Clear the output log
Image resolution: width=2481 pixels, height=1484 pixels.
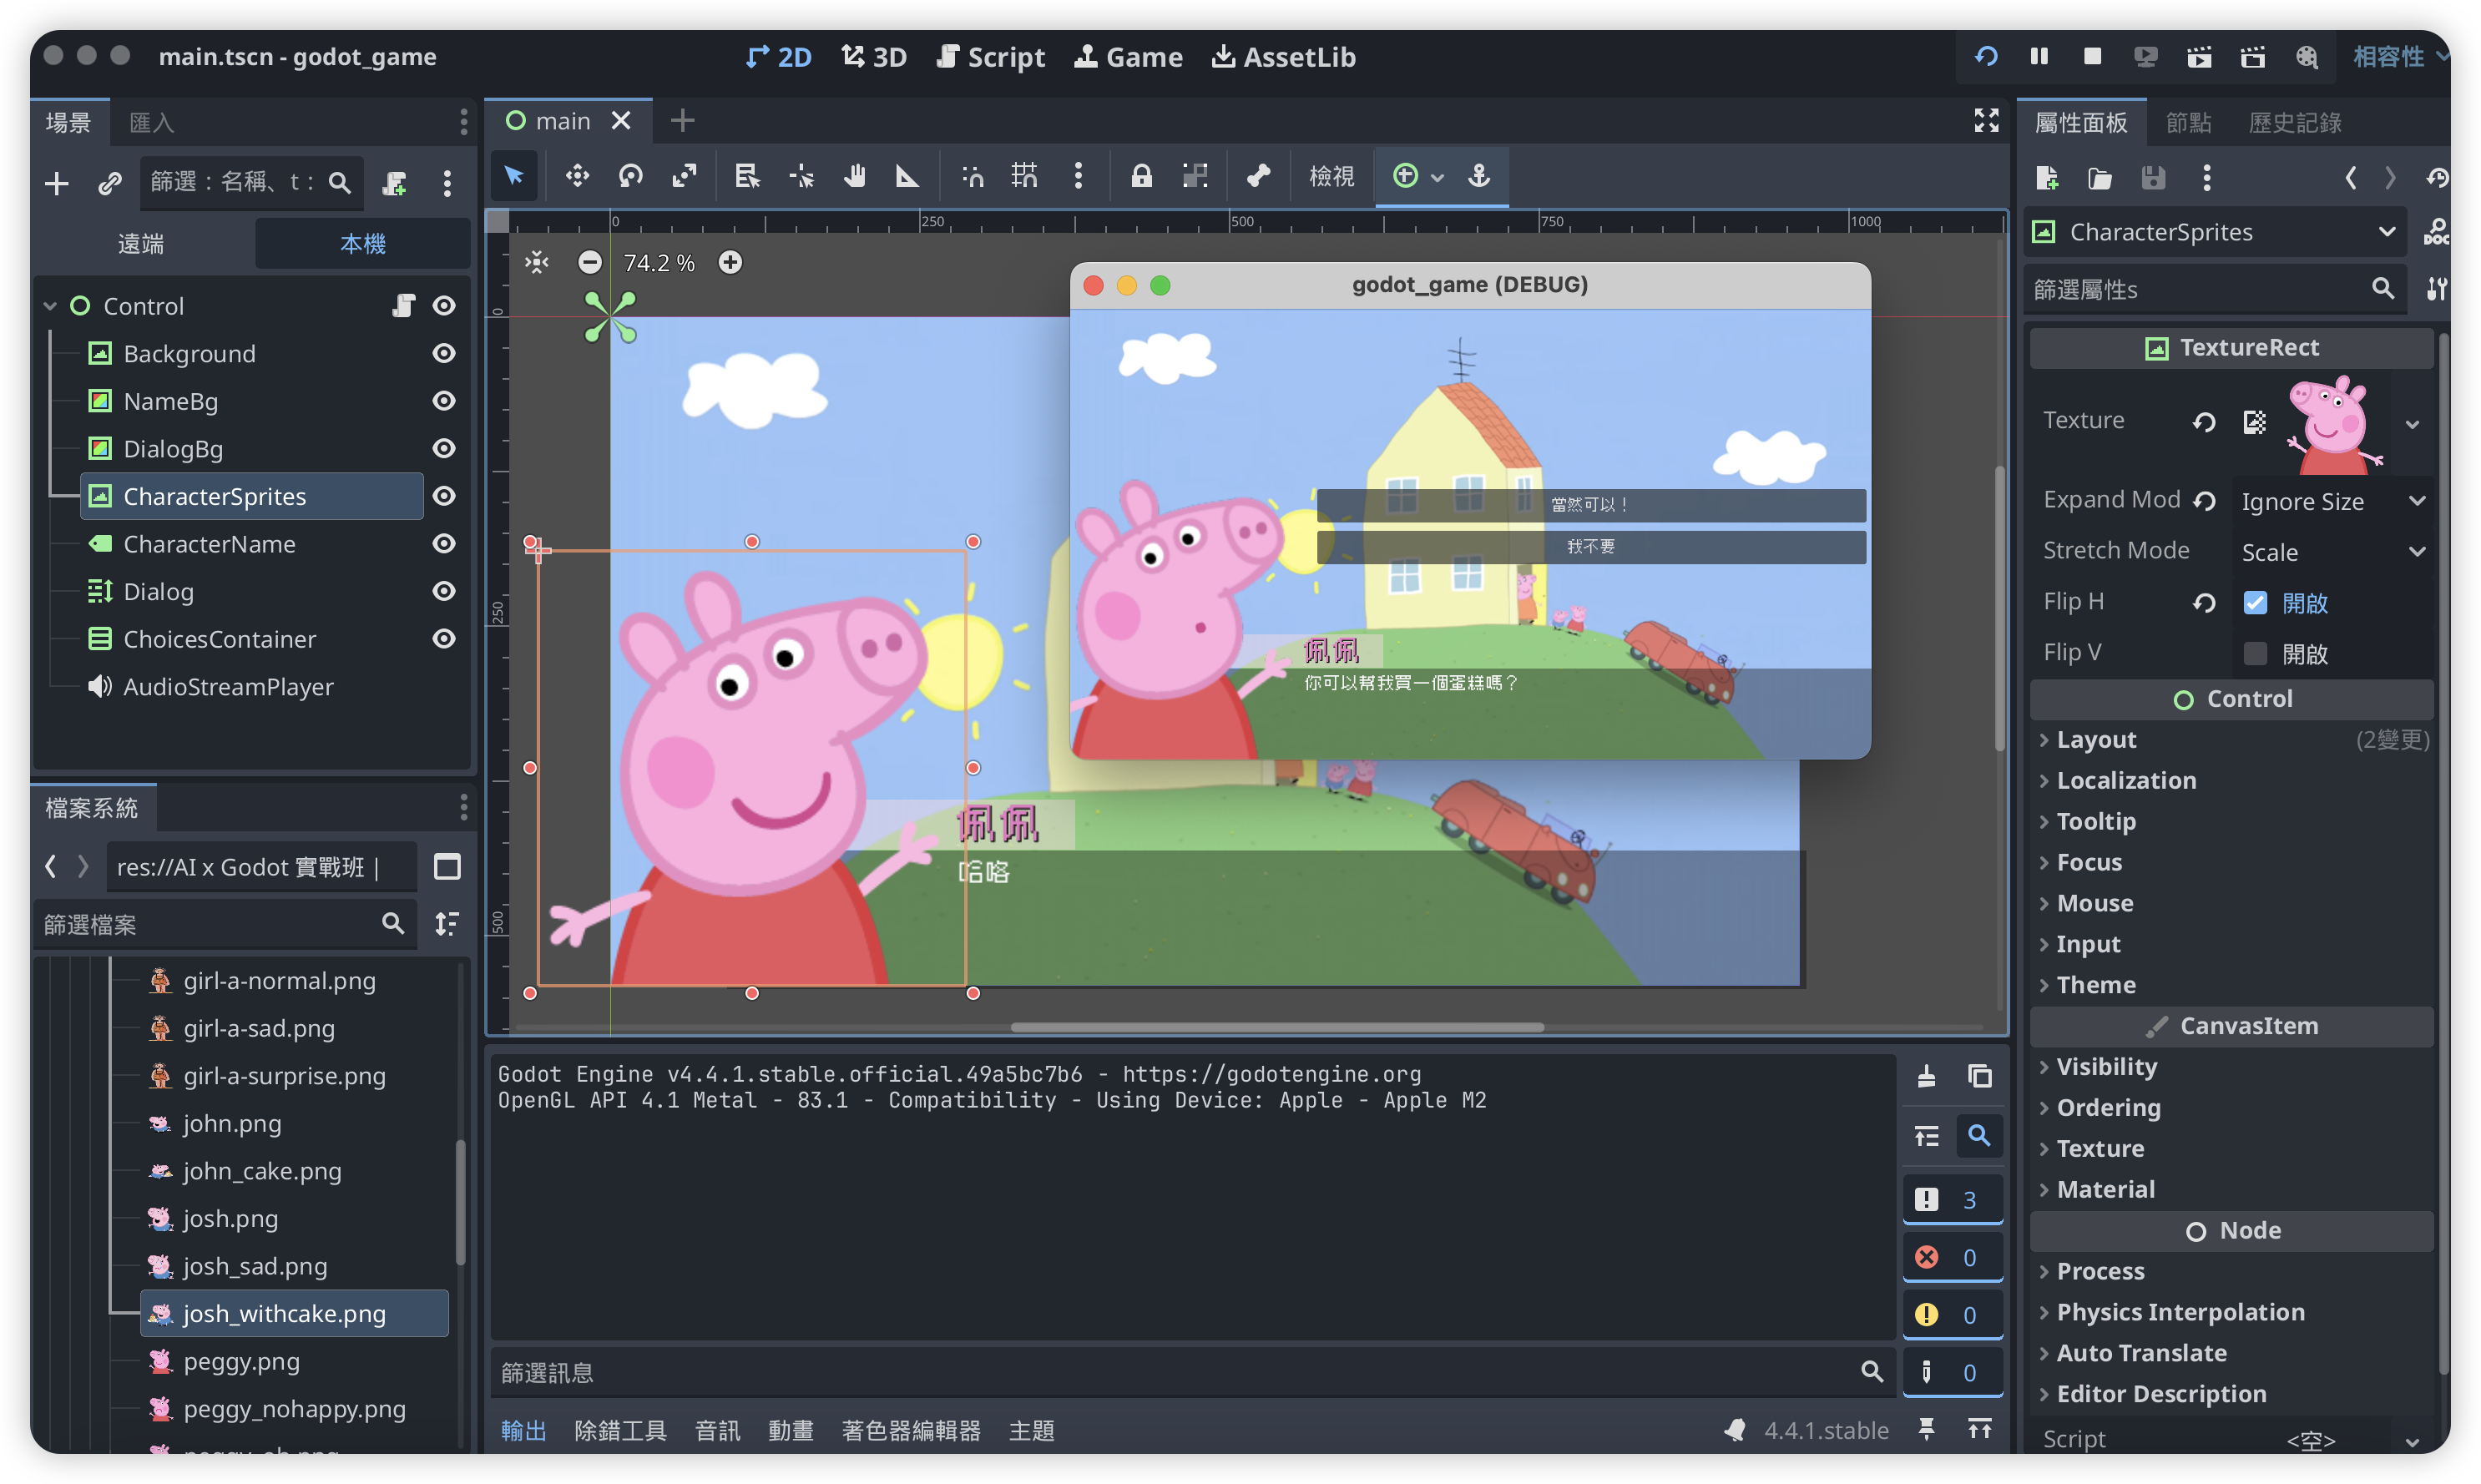point(1926,1076)
